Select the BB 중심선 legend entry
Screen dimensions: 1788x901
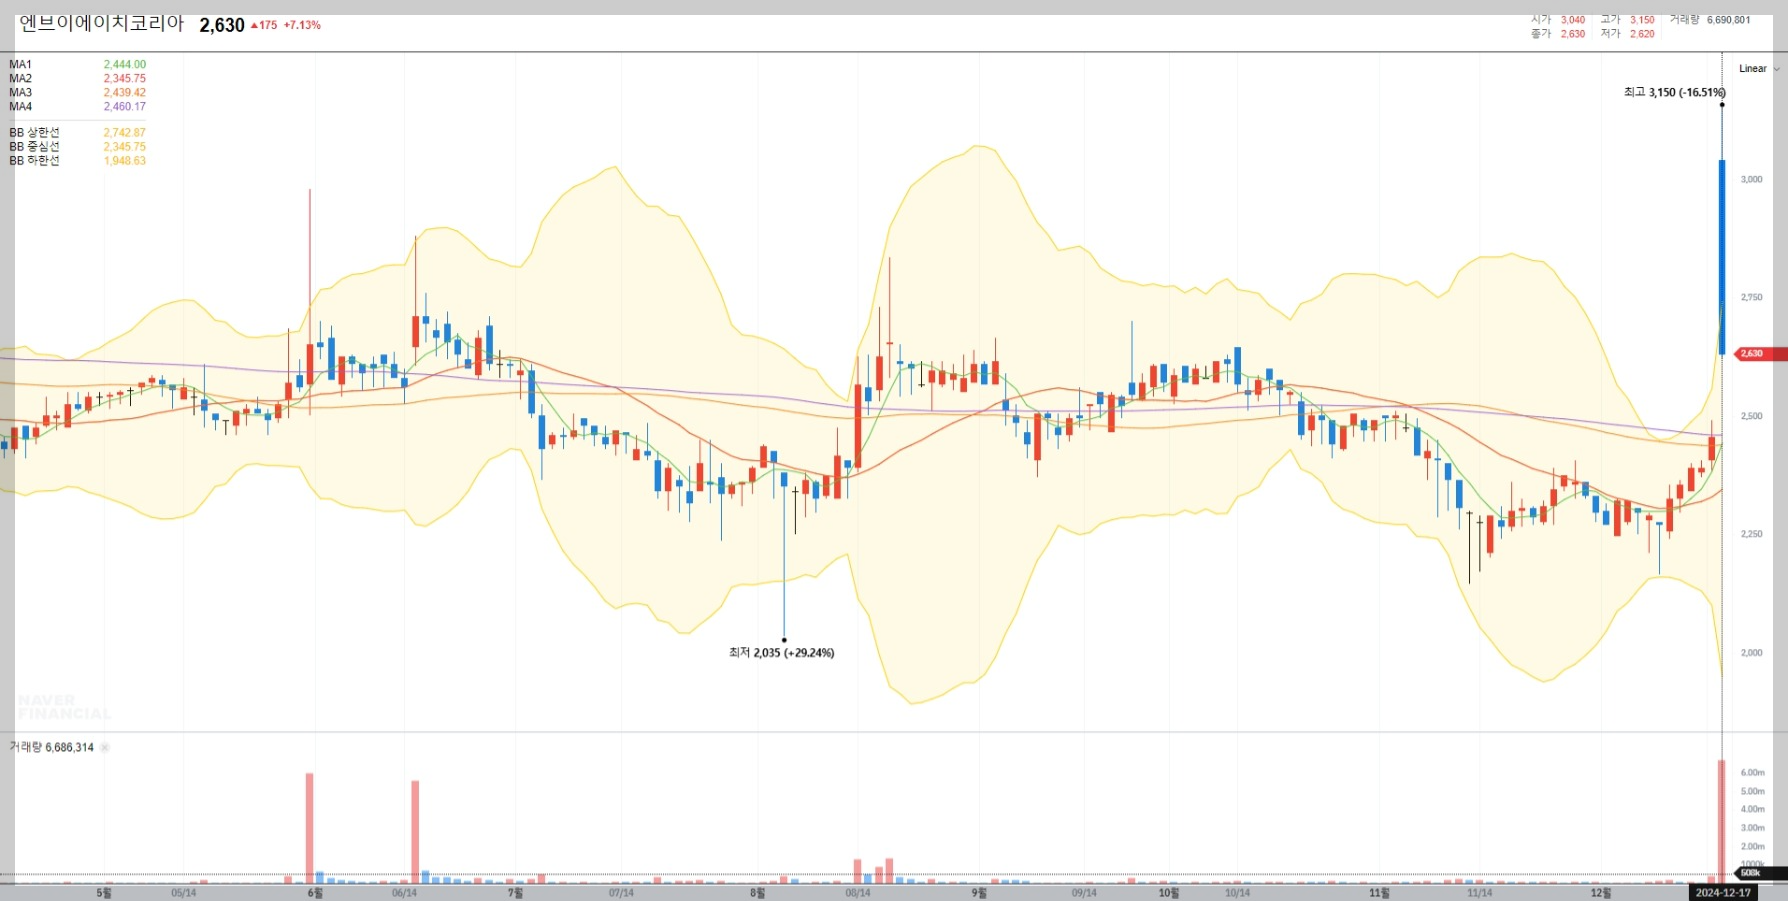tap(77, 146)
